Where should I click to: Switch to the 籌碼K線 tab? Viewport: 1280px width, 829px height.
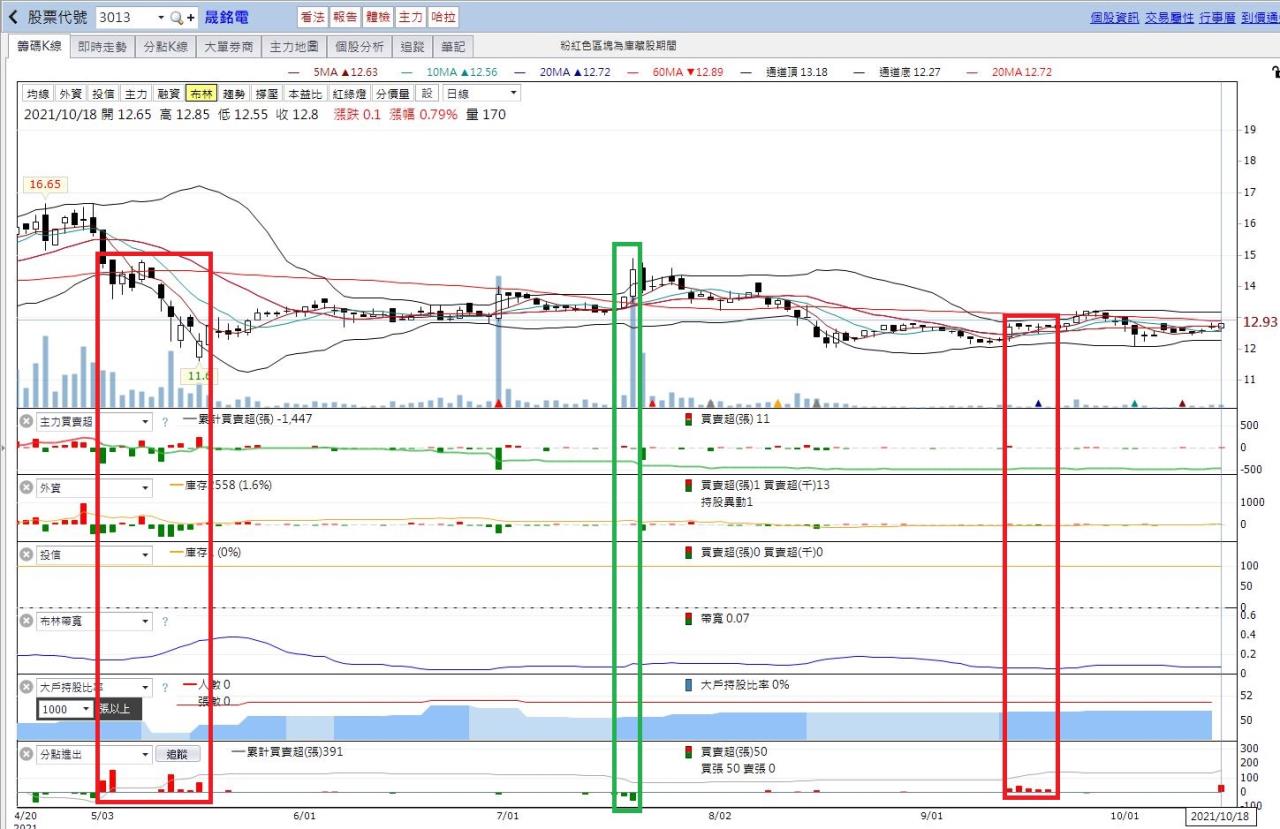(x=40, y=46)
